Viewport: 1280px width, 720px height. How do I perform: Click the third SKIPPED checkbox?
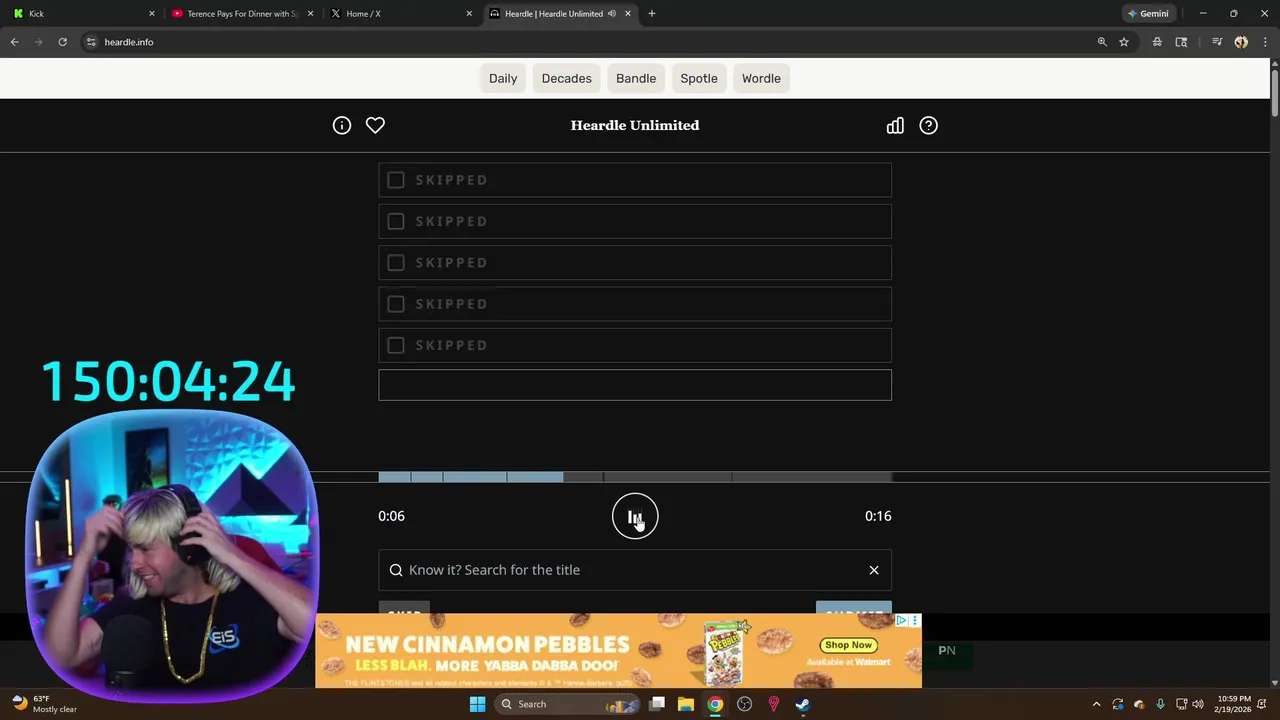tap(396, 262)
